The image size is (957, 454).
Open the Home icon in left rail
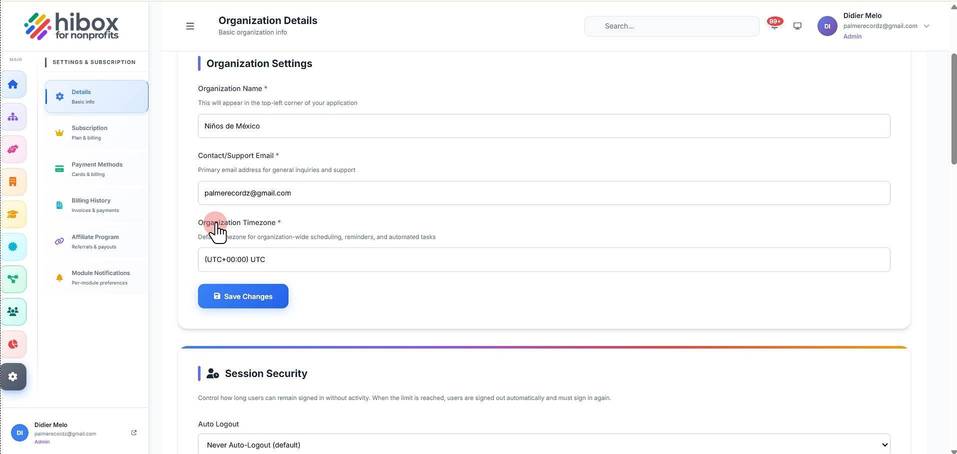pos(13,84)
